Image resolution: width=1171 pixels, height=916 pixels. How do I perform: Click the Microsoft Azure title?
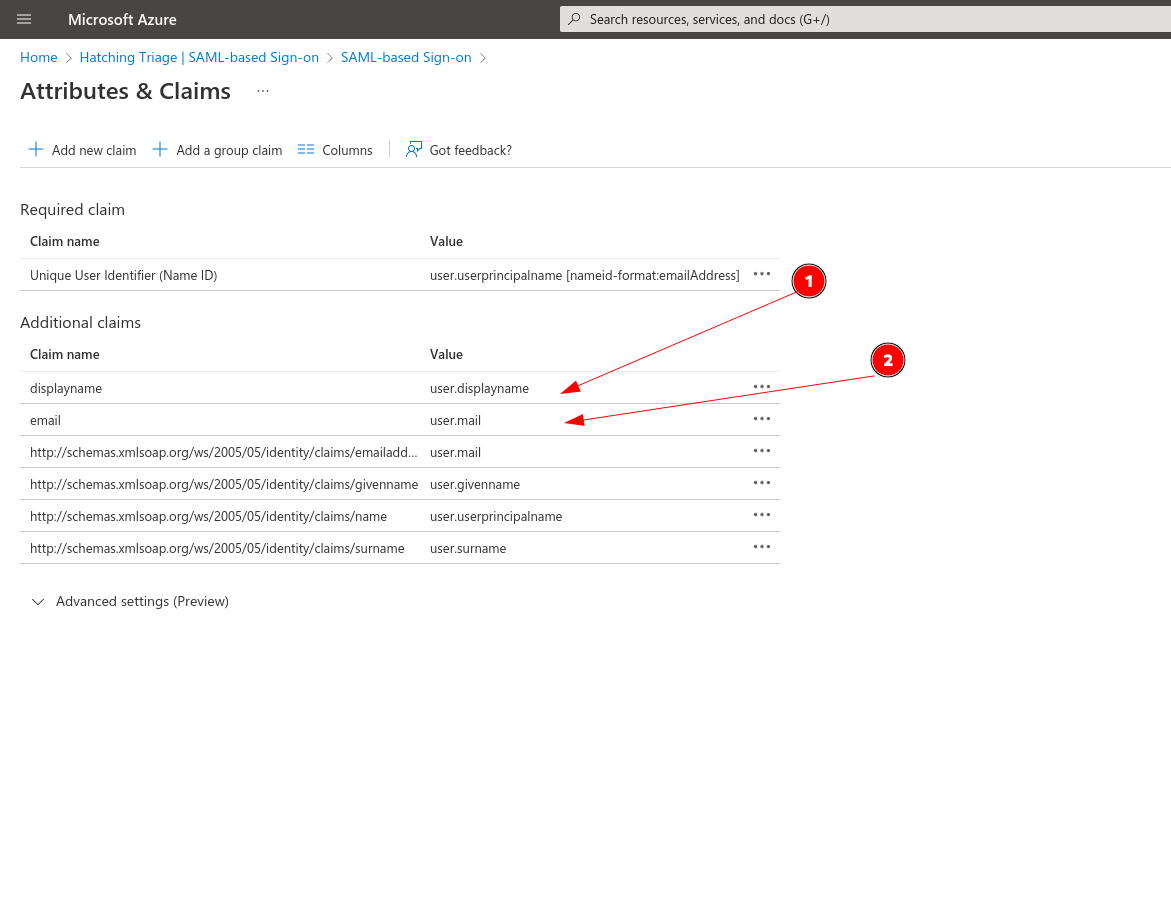coord(122,19)
